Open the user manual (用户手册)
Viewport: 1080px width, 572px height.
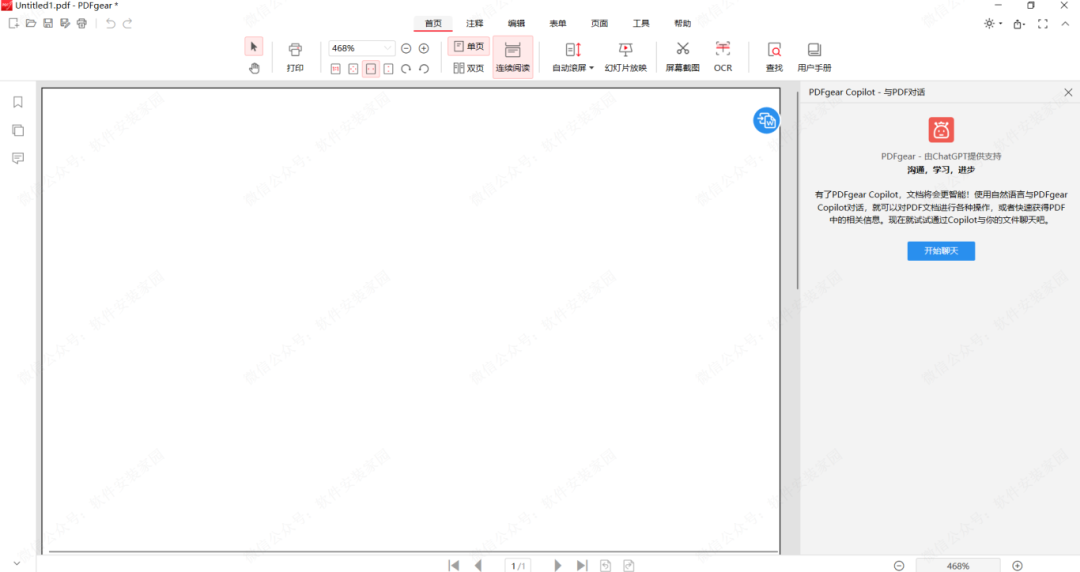coord(814,56)
